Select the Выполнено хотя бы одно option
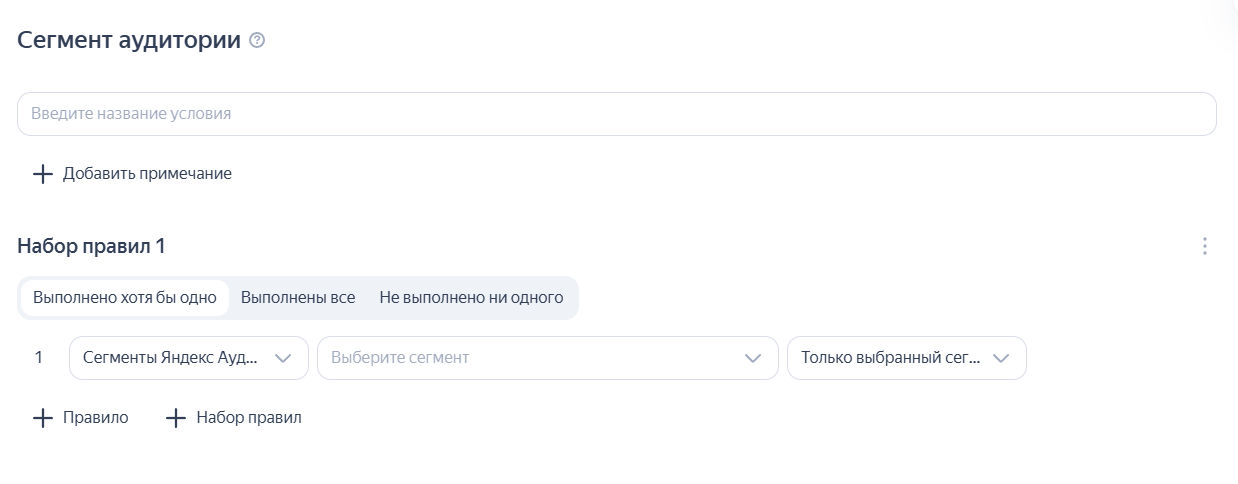This screenshot has width=1238, height=484. pyautogui.click(x=125, y=298)
